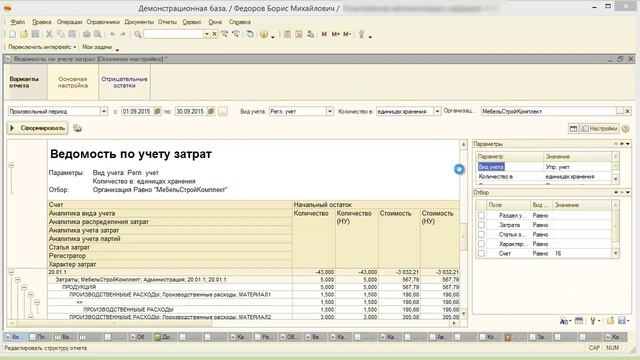Clear the toolbar search field with X
Screen dimensions: 640x360
point(214,34)
